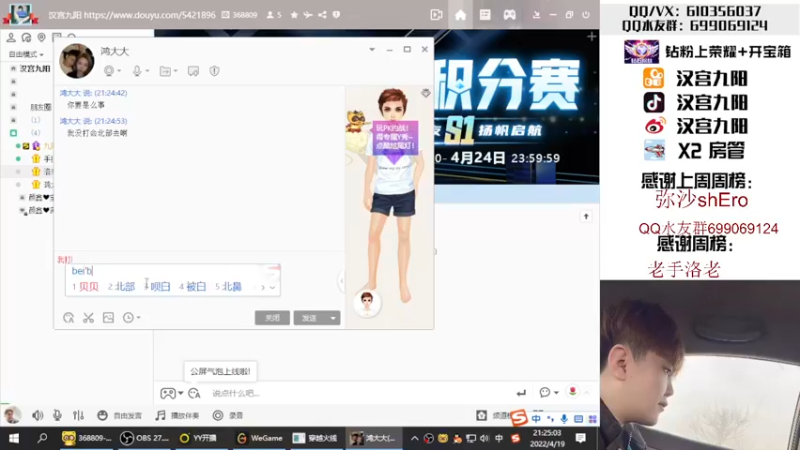The image size is (800, 450).
Task: Click the location pin icon in sidebar
Action: 41,37
